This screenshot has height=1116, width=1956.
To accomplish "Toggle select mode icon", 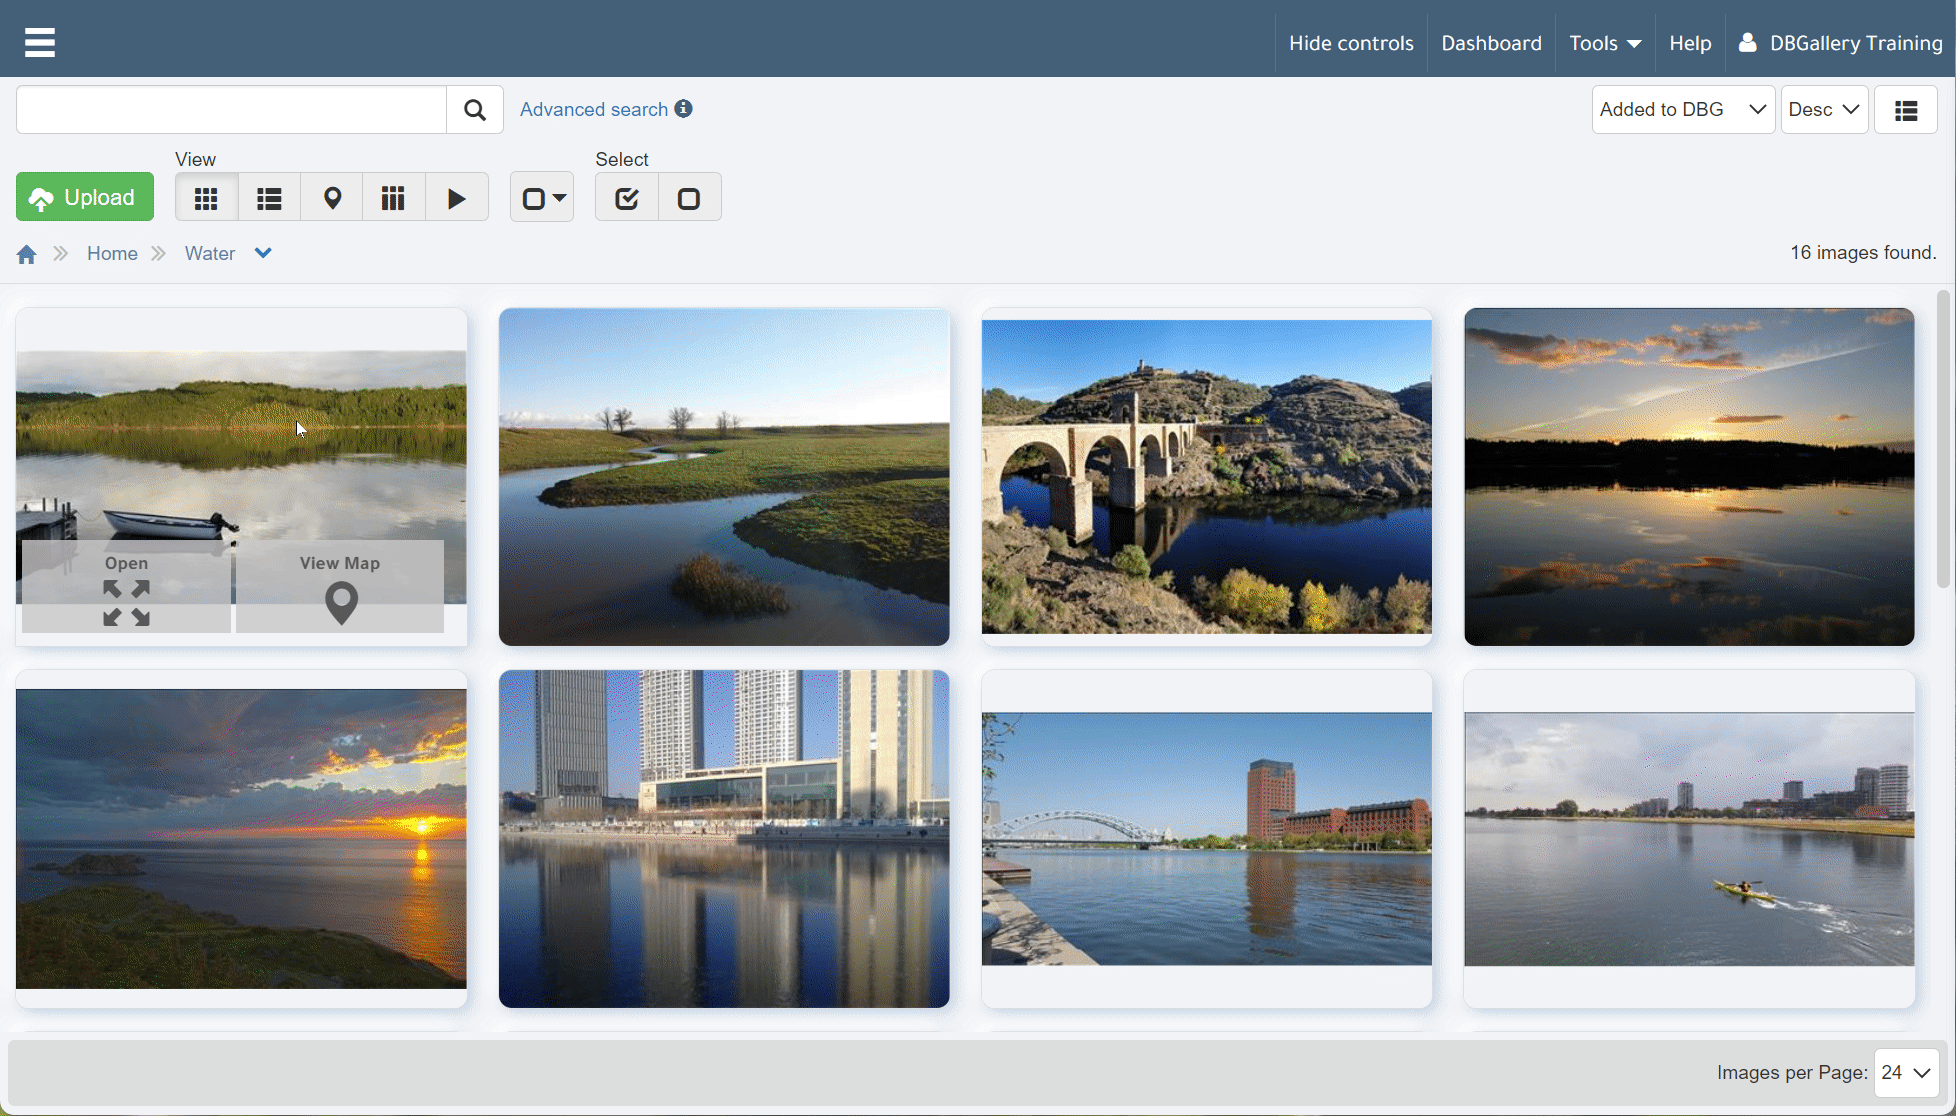I will click(541, 197).
